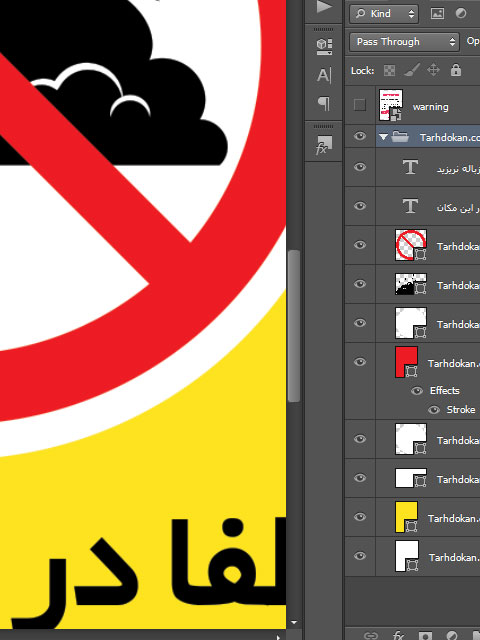Show the hidden warning layer

tap(360, 105)
